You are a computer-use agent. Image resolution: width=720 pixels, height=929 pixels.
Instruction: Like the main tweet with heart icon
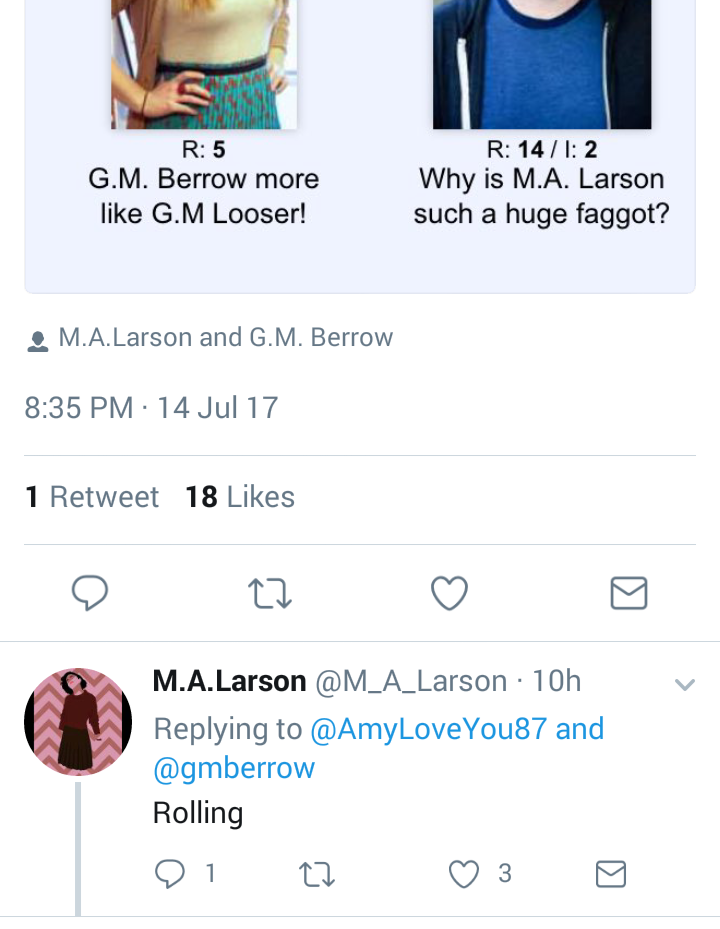tap(449, 593)
